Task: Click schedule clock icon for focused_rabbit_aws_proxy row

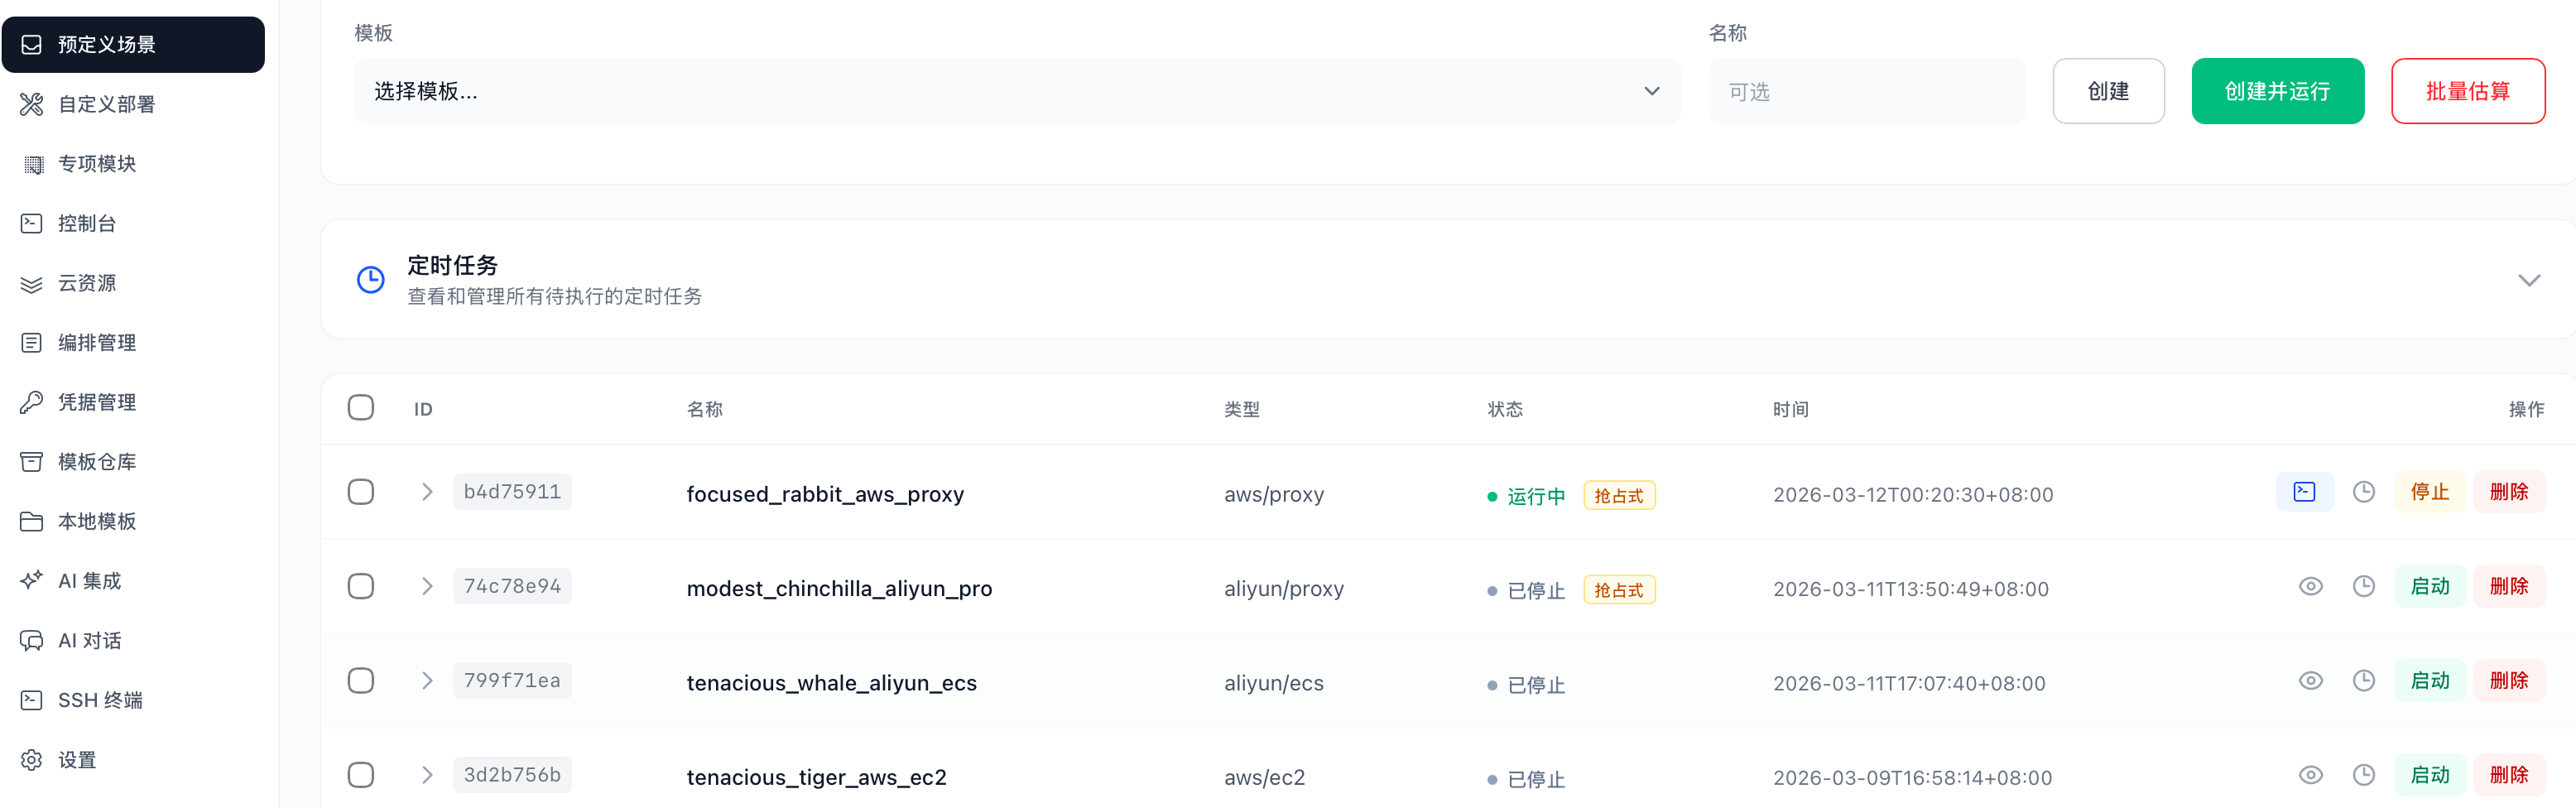Action: [x=2363, y=492]
